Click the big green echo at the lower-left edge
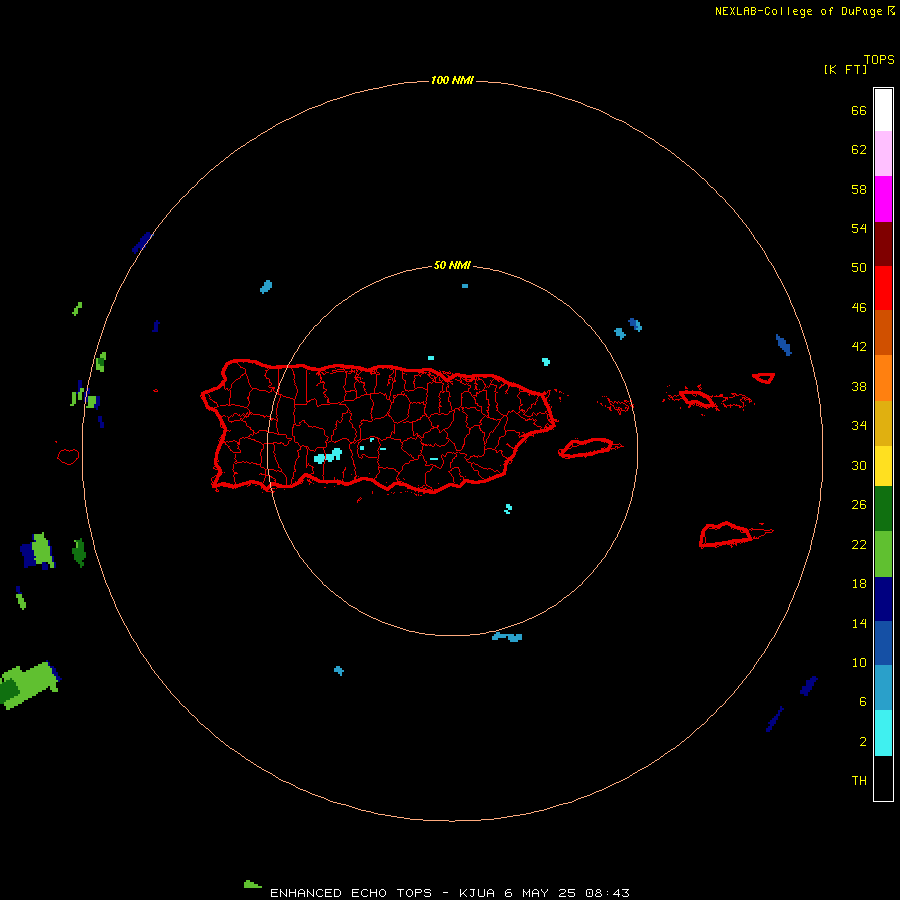This screenshot has height=900, width=900. (x=28, y=685)
